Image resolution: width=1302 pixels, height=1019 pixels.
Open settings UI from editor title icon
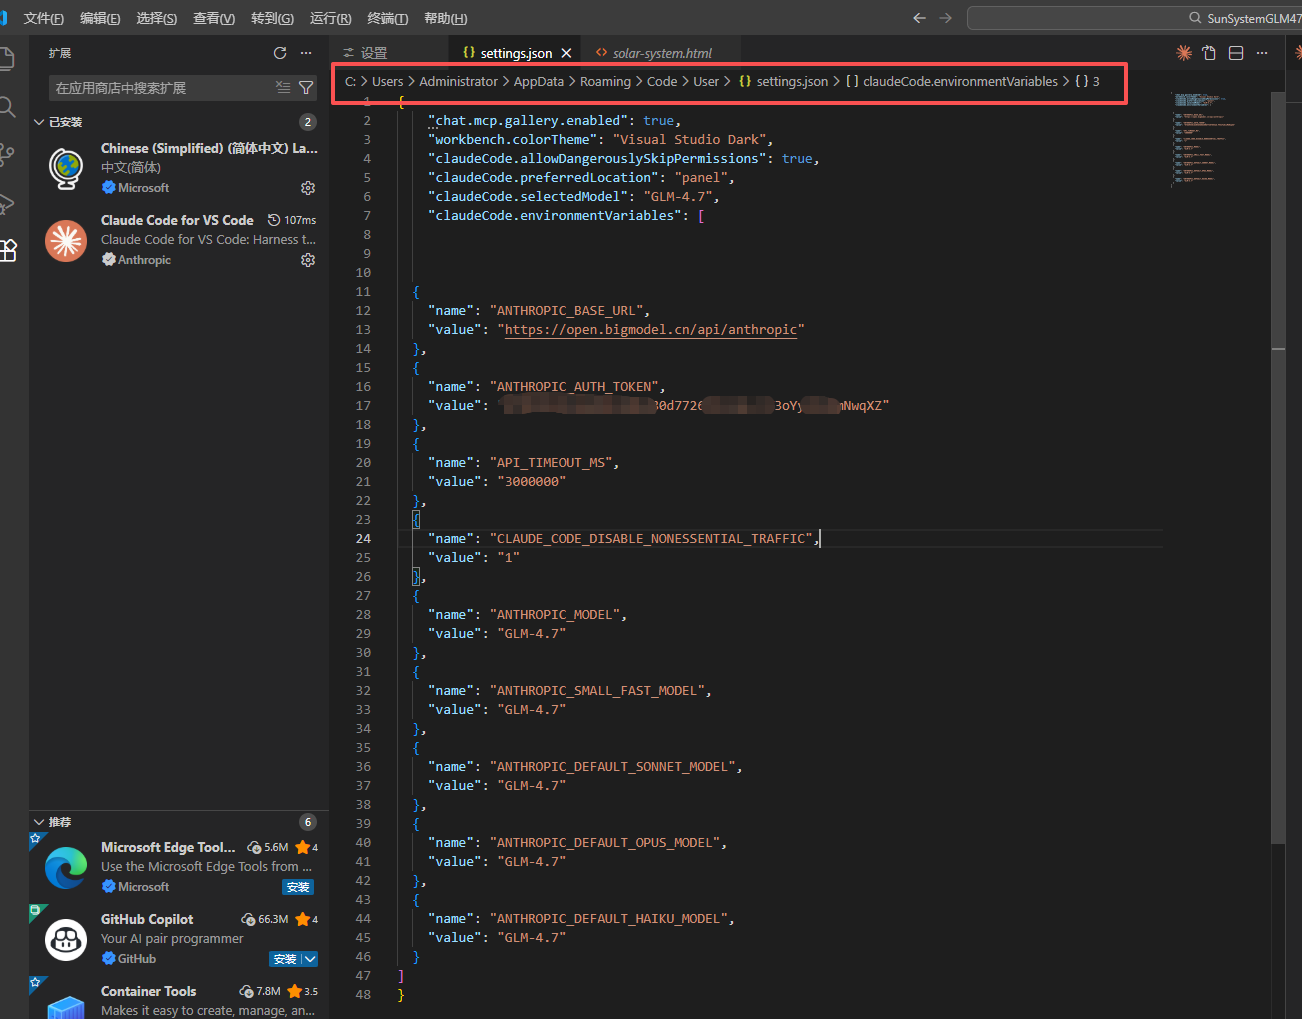[x=1209, y=53]
